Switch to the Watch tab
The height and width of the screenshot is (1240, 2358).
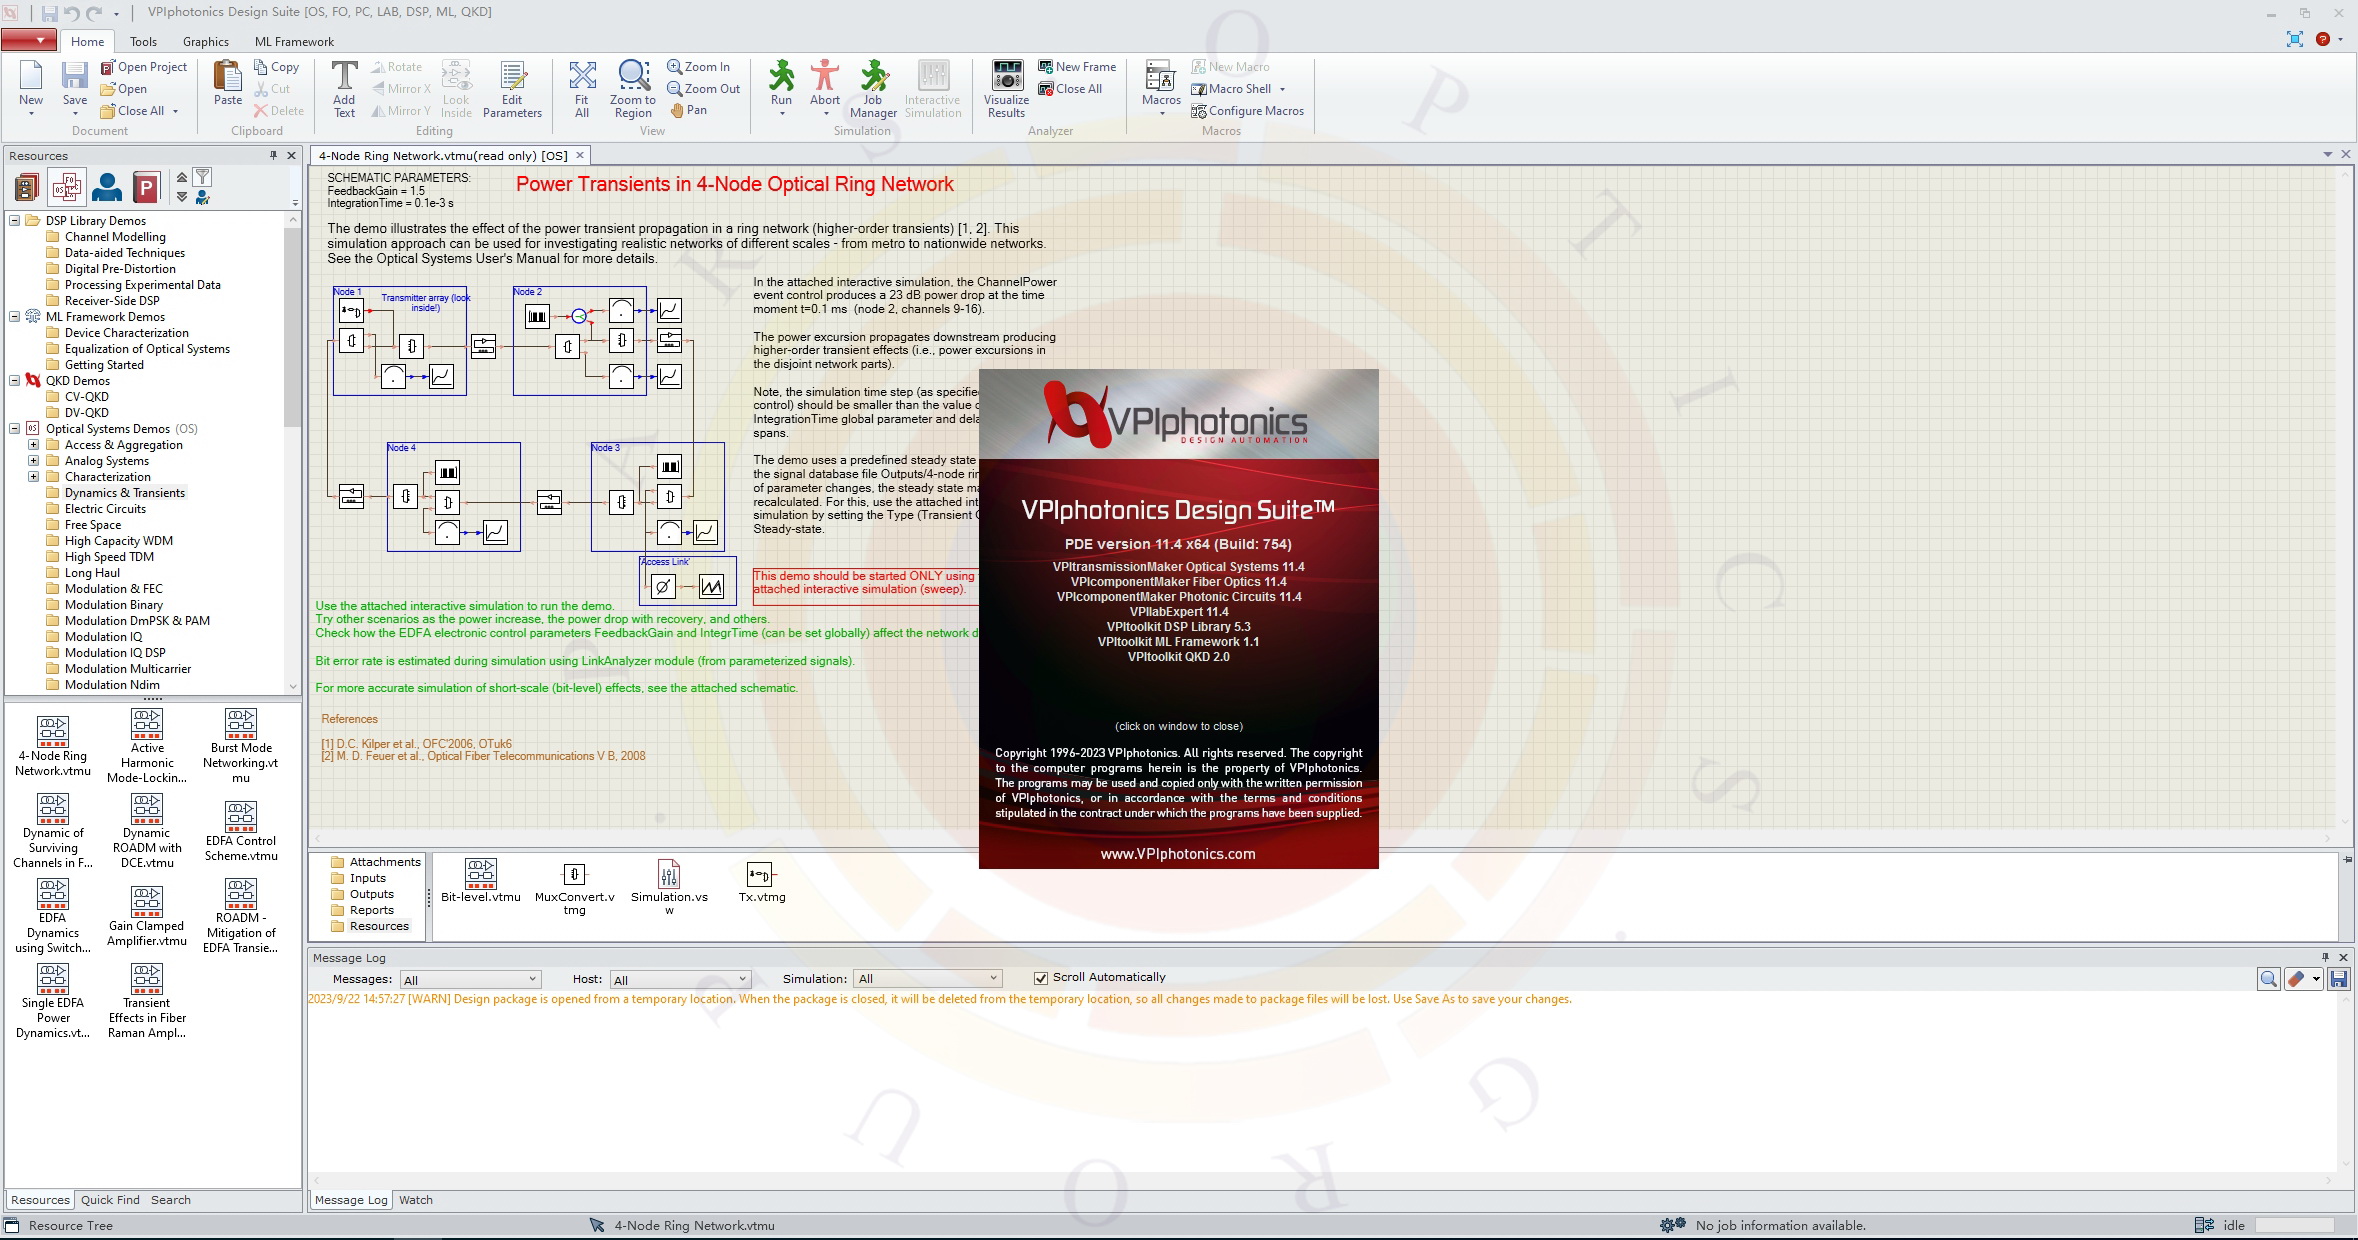coord(416,1200)
